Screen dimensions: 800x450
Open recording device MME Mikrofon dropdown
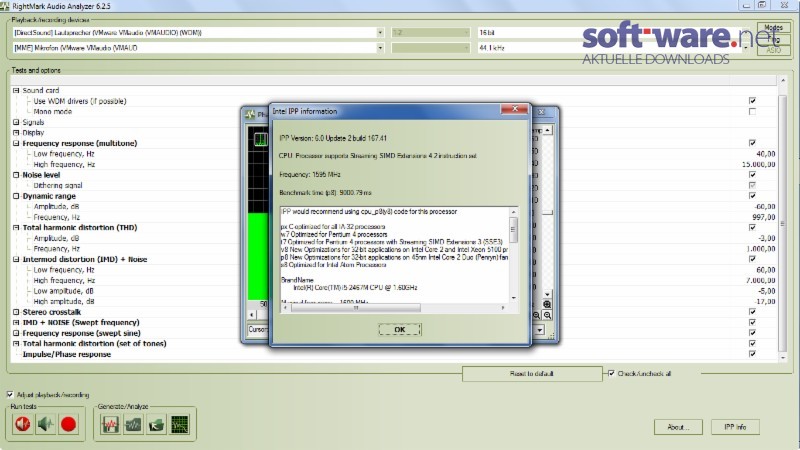[x=380, y=47]
